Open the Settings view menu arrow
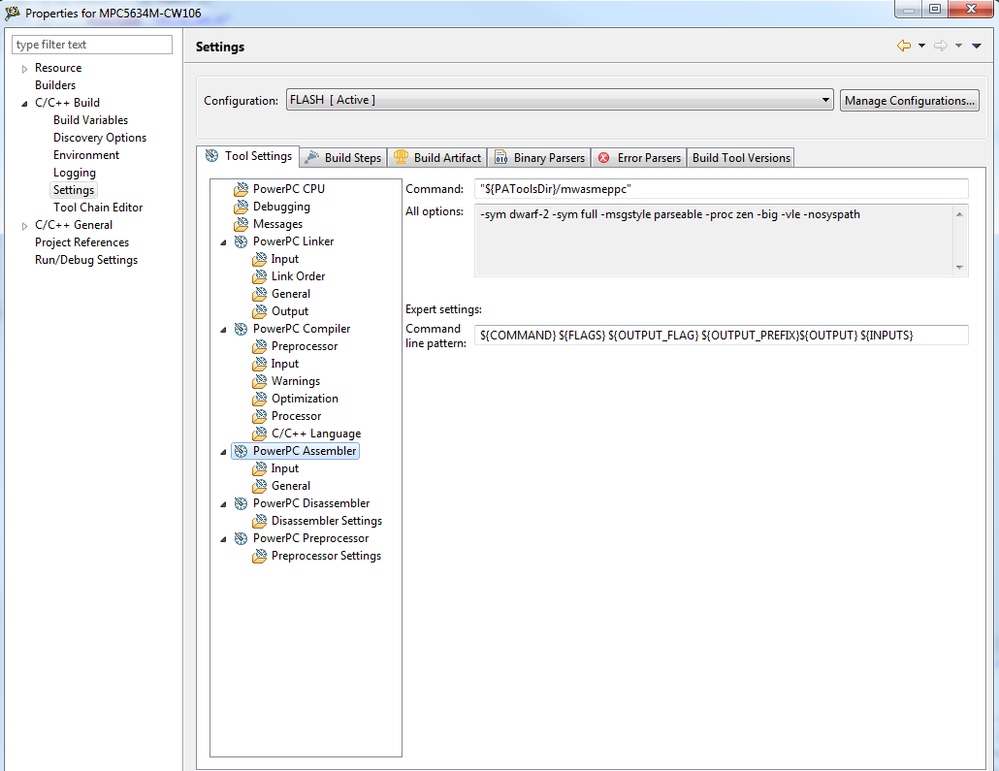The image size is (999, 771). 977,46
